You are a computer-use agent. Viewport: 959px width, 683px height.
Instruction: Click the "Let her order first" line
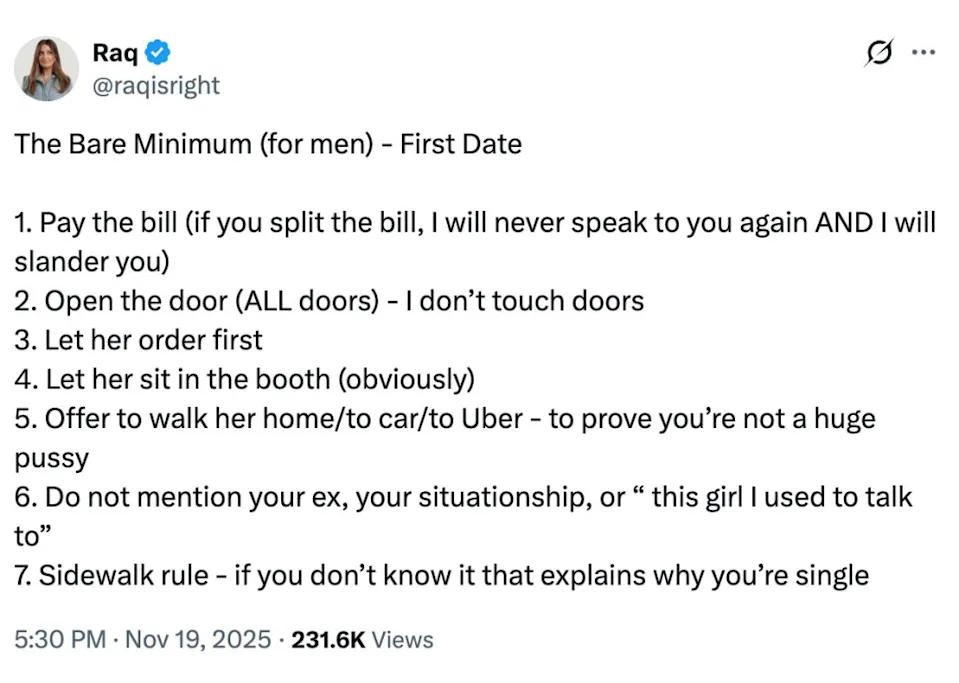click(x=138, y=340)
